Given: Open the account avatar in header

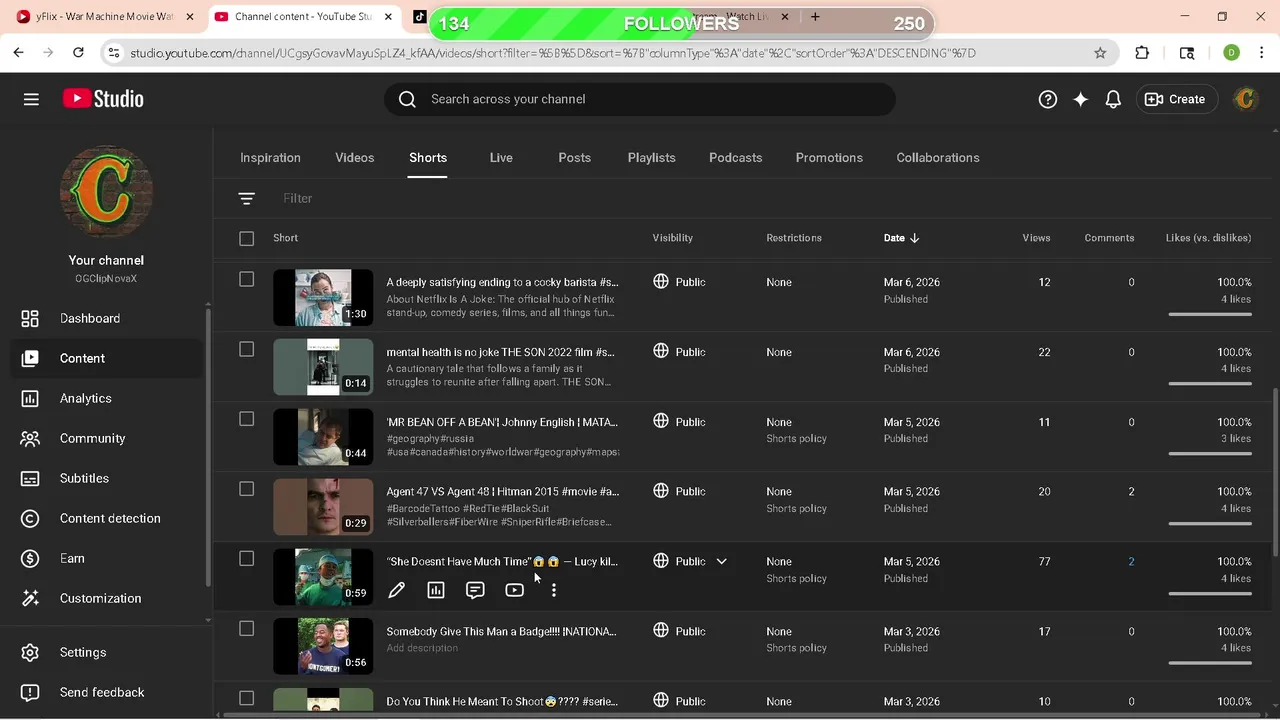Looking at the screenshot, I should pos(1245,99).
